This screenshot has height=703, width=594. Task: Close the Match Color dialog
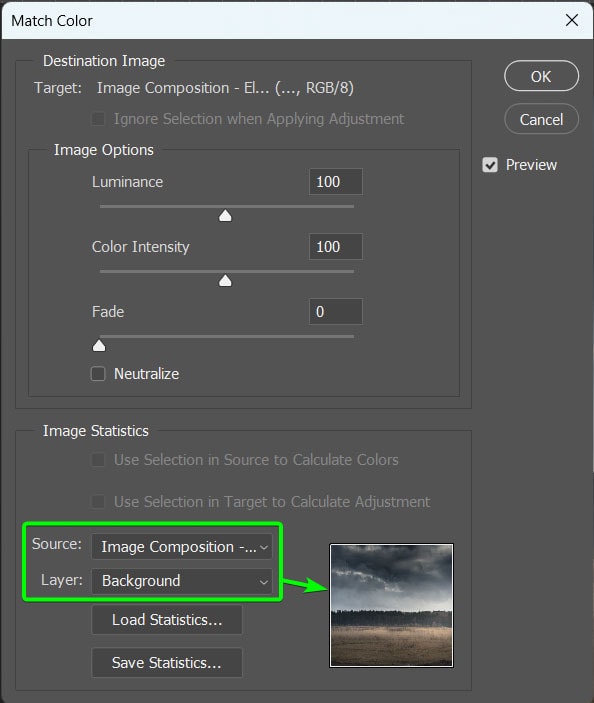coord(572,20)
